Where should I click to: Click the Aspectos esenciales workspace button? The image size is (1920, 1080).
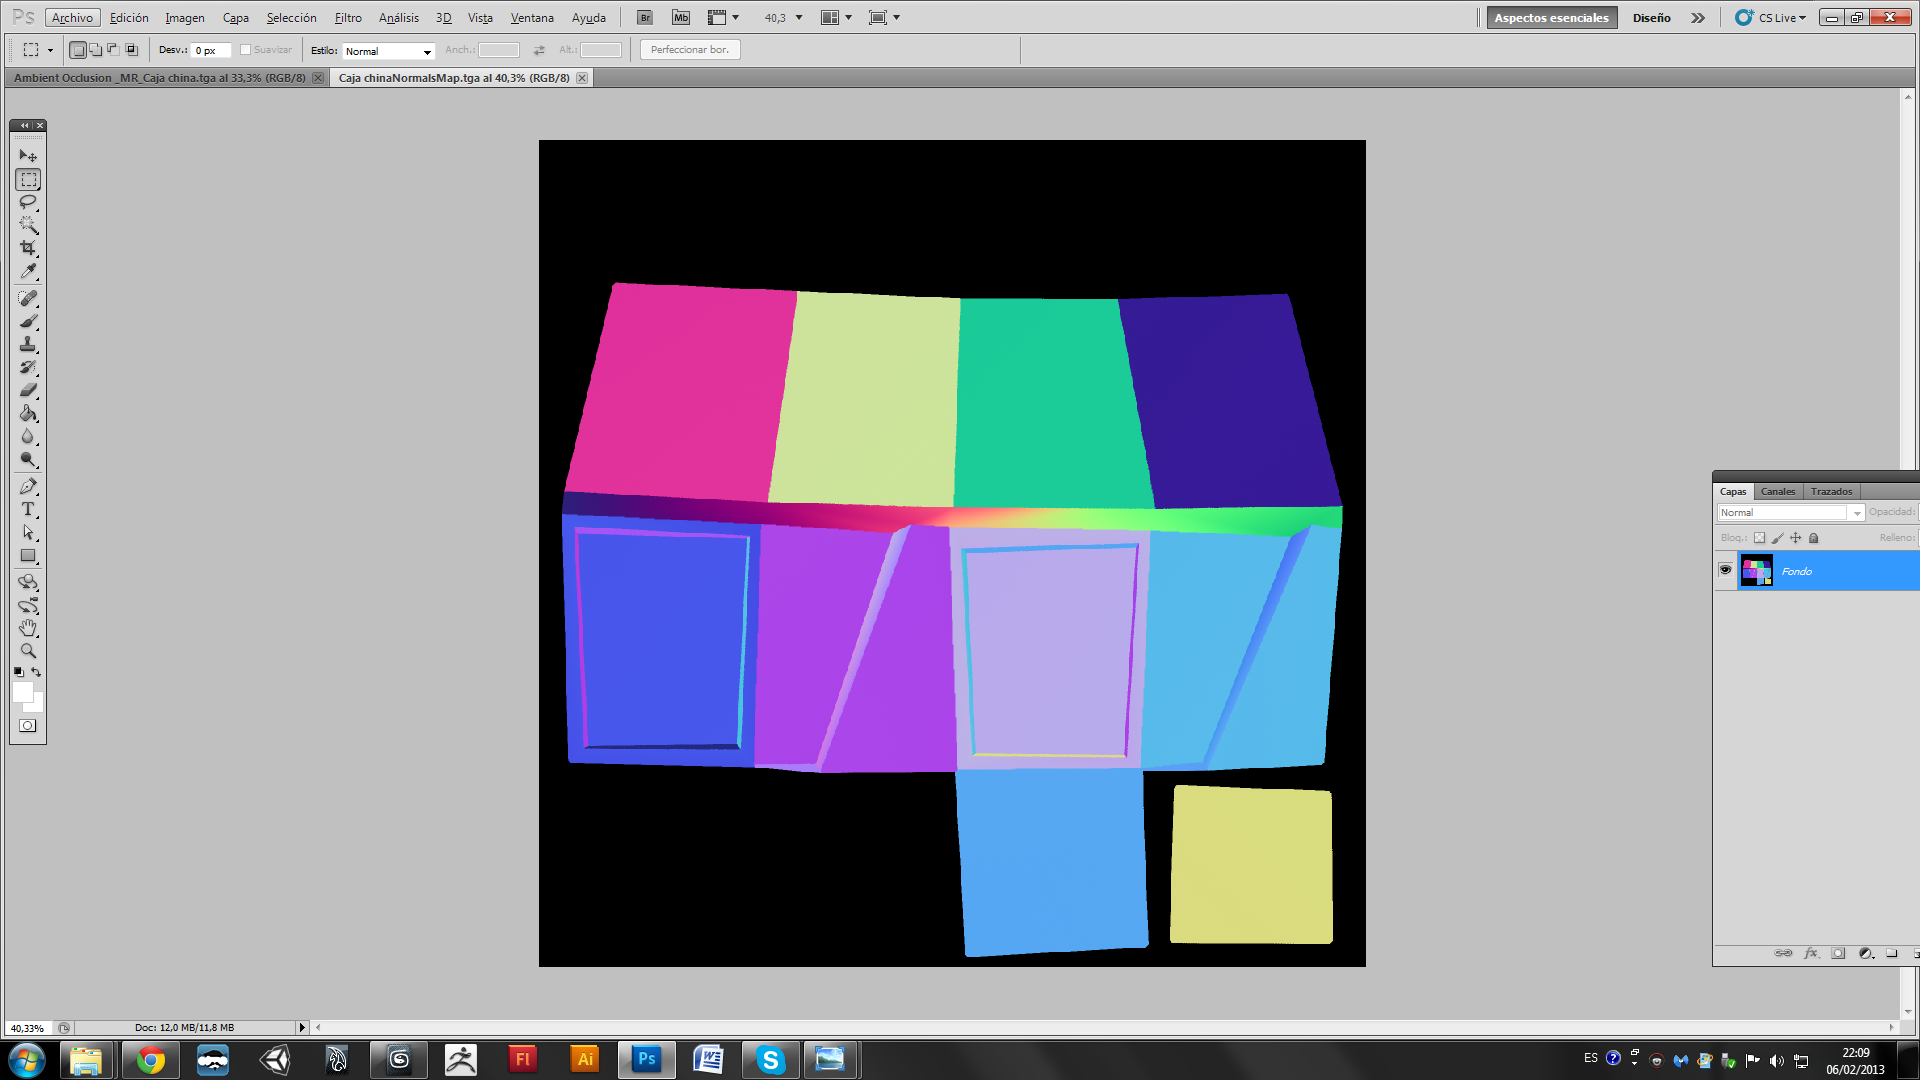point(1551,17)
